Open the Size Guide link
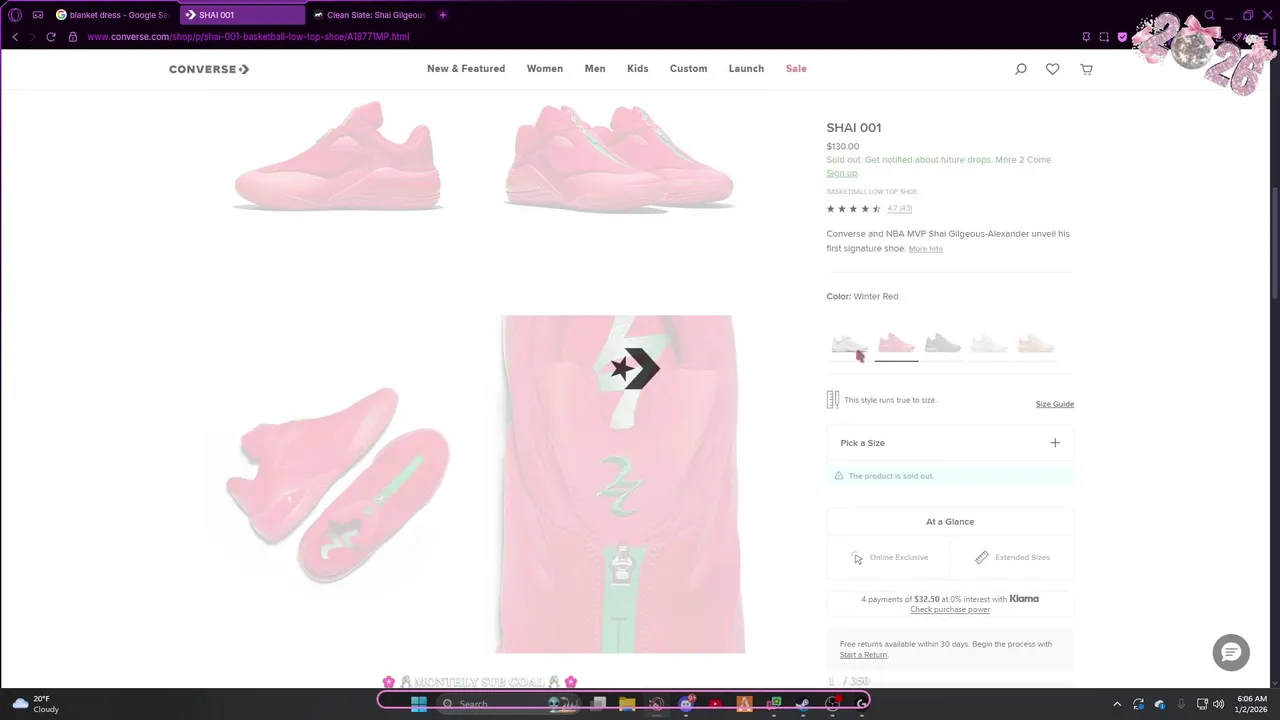1280x720 pixels. (x=1055, y=404)
